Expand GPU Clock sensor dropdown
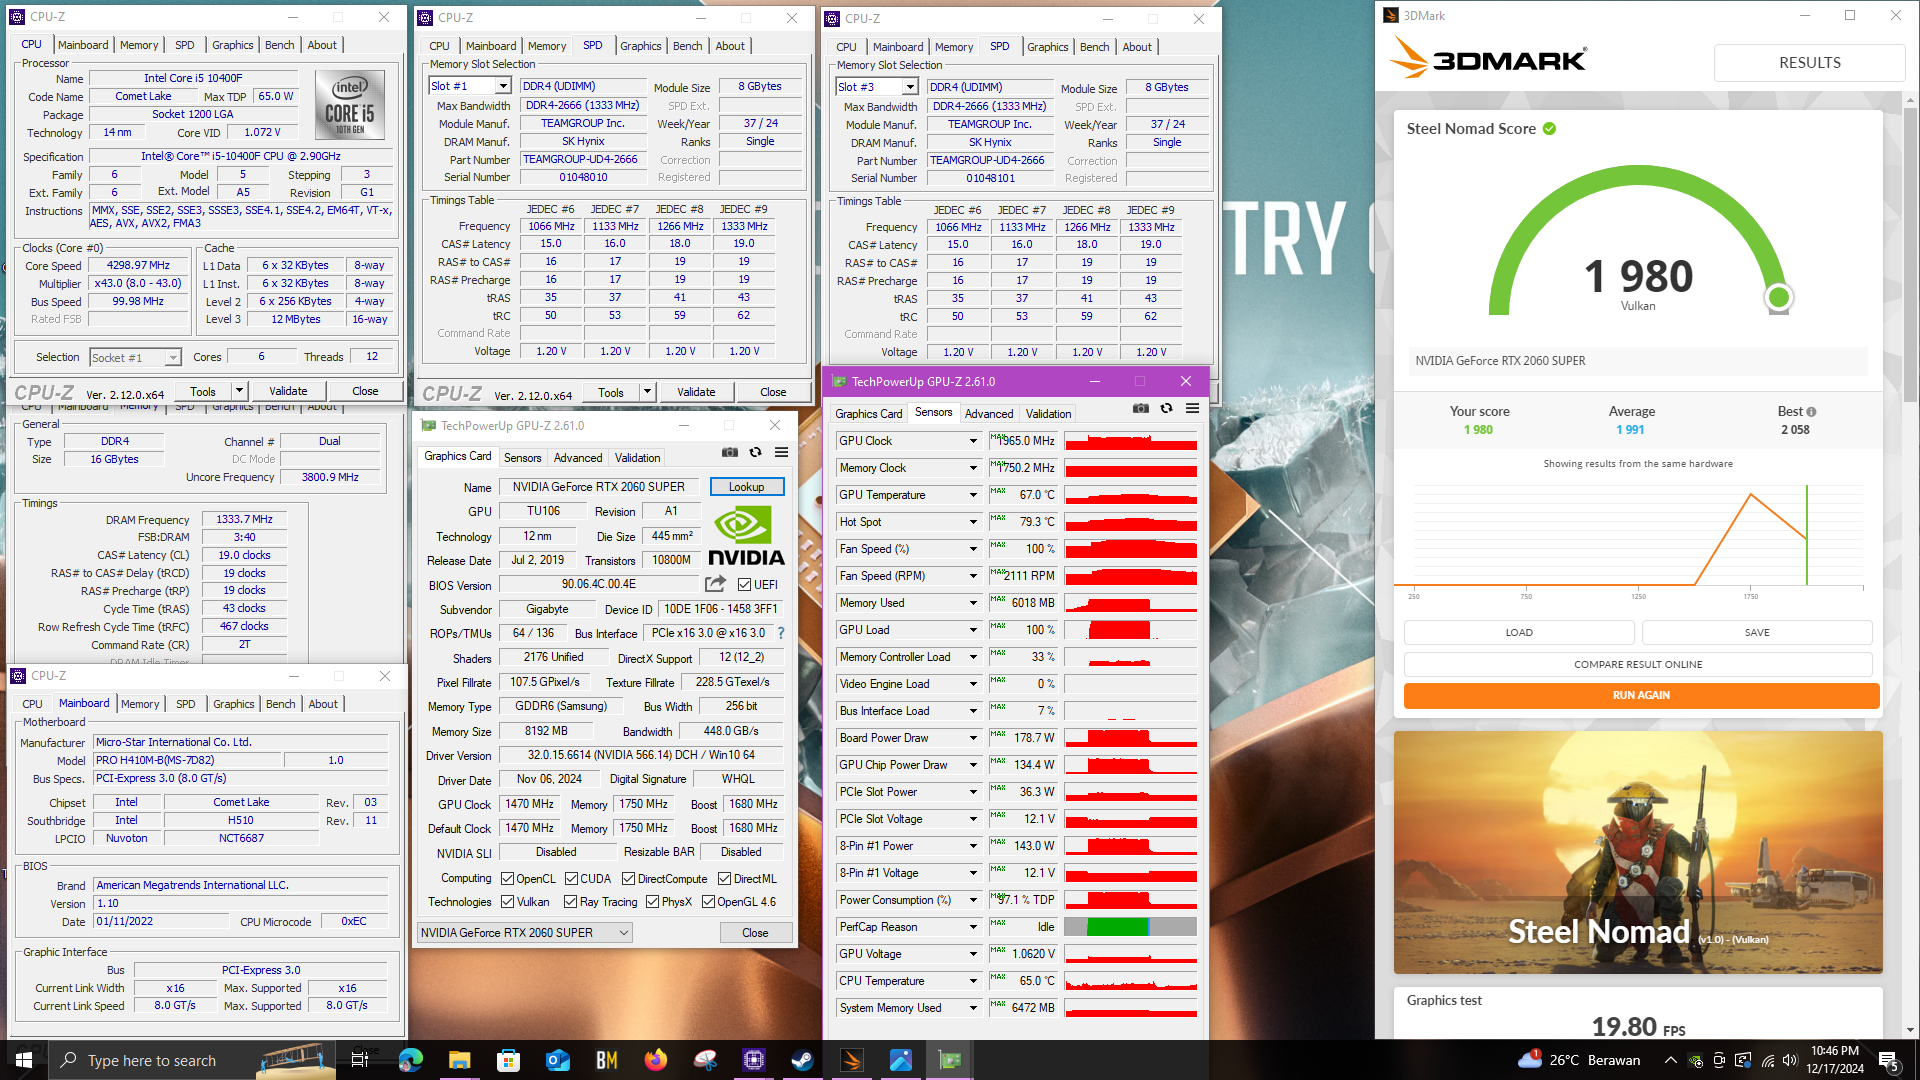Viewport: 1920px width, 1080px height. tap(973, 441)
